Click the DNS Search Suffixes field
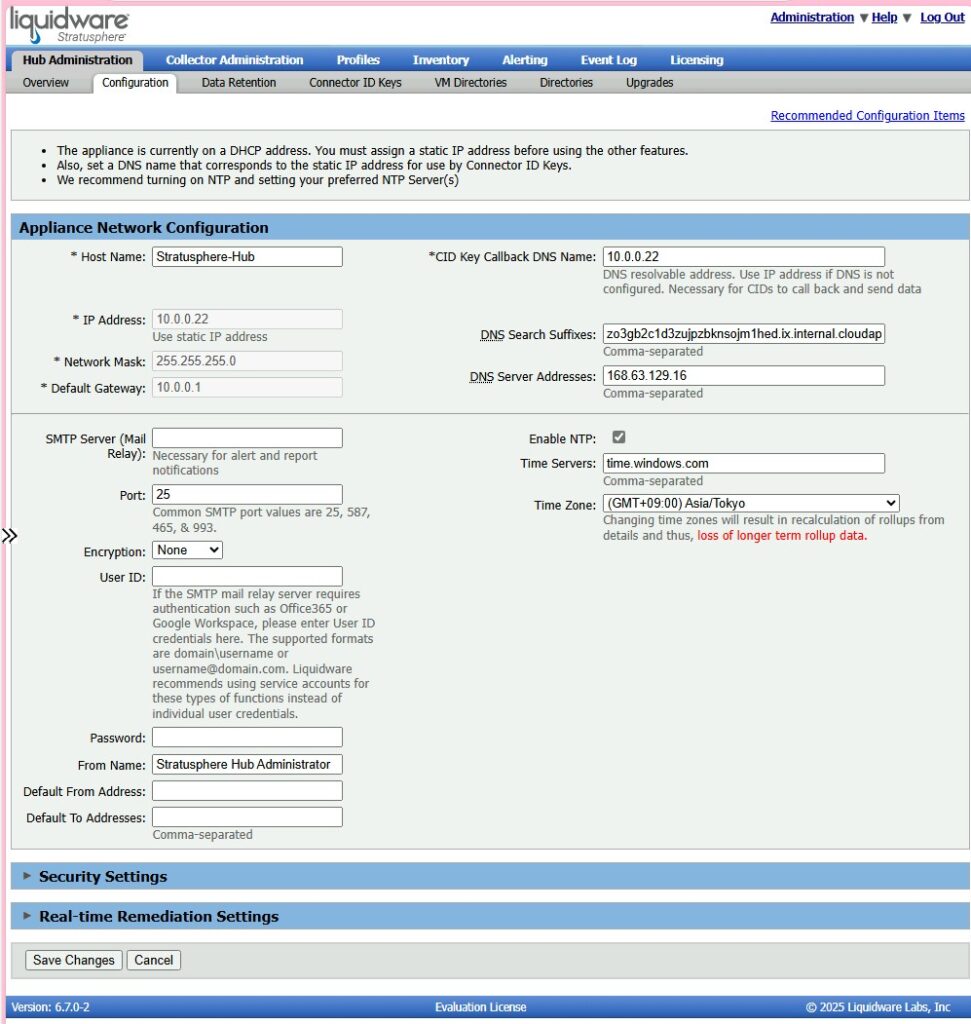The width and height of the screenshot is (971, 1024). coord(744,334)
